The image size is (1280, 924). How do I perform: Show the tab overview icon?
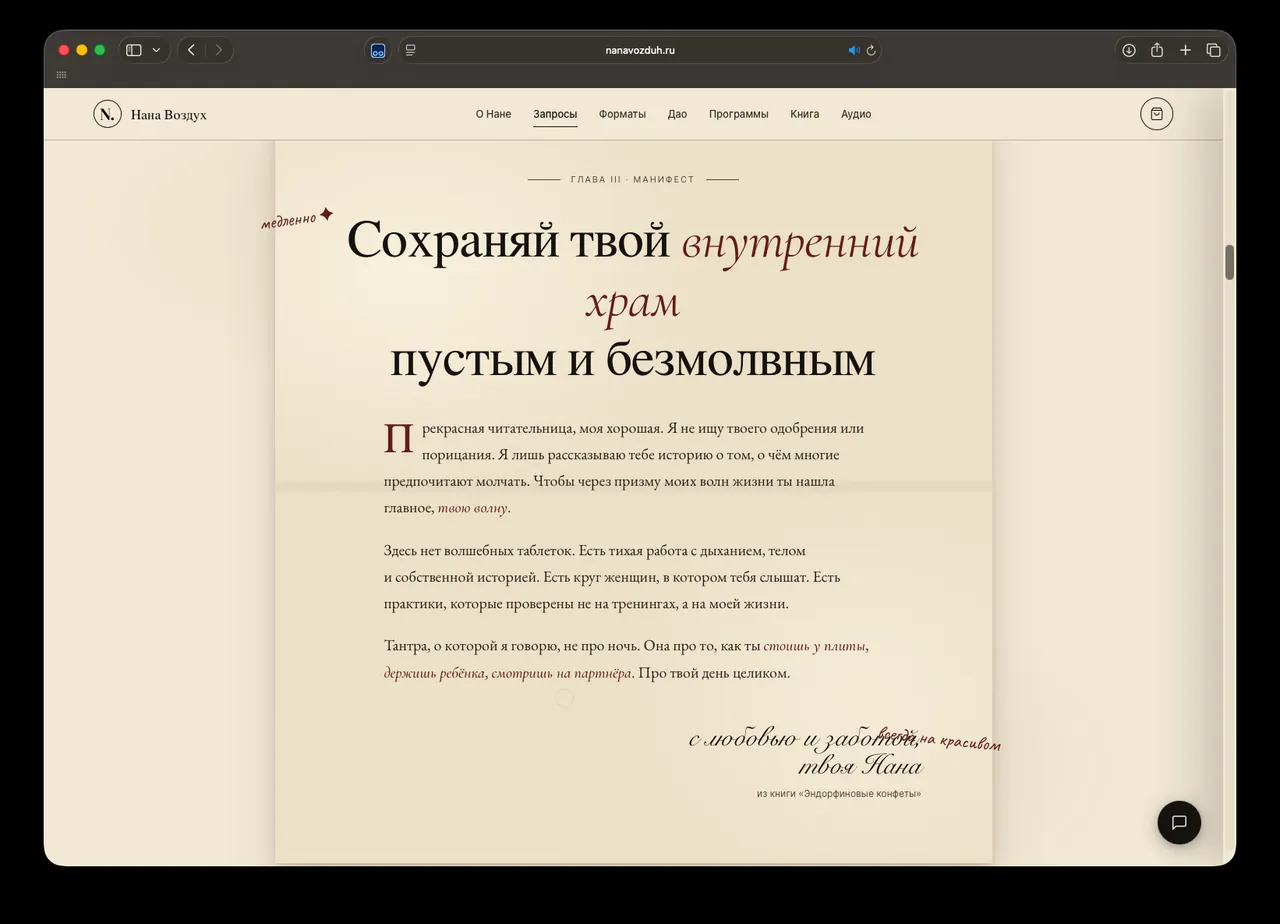[1213, 50]
